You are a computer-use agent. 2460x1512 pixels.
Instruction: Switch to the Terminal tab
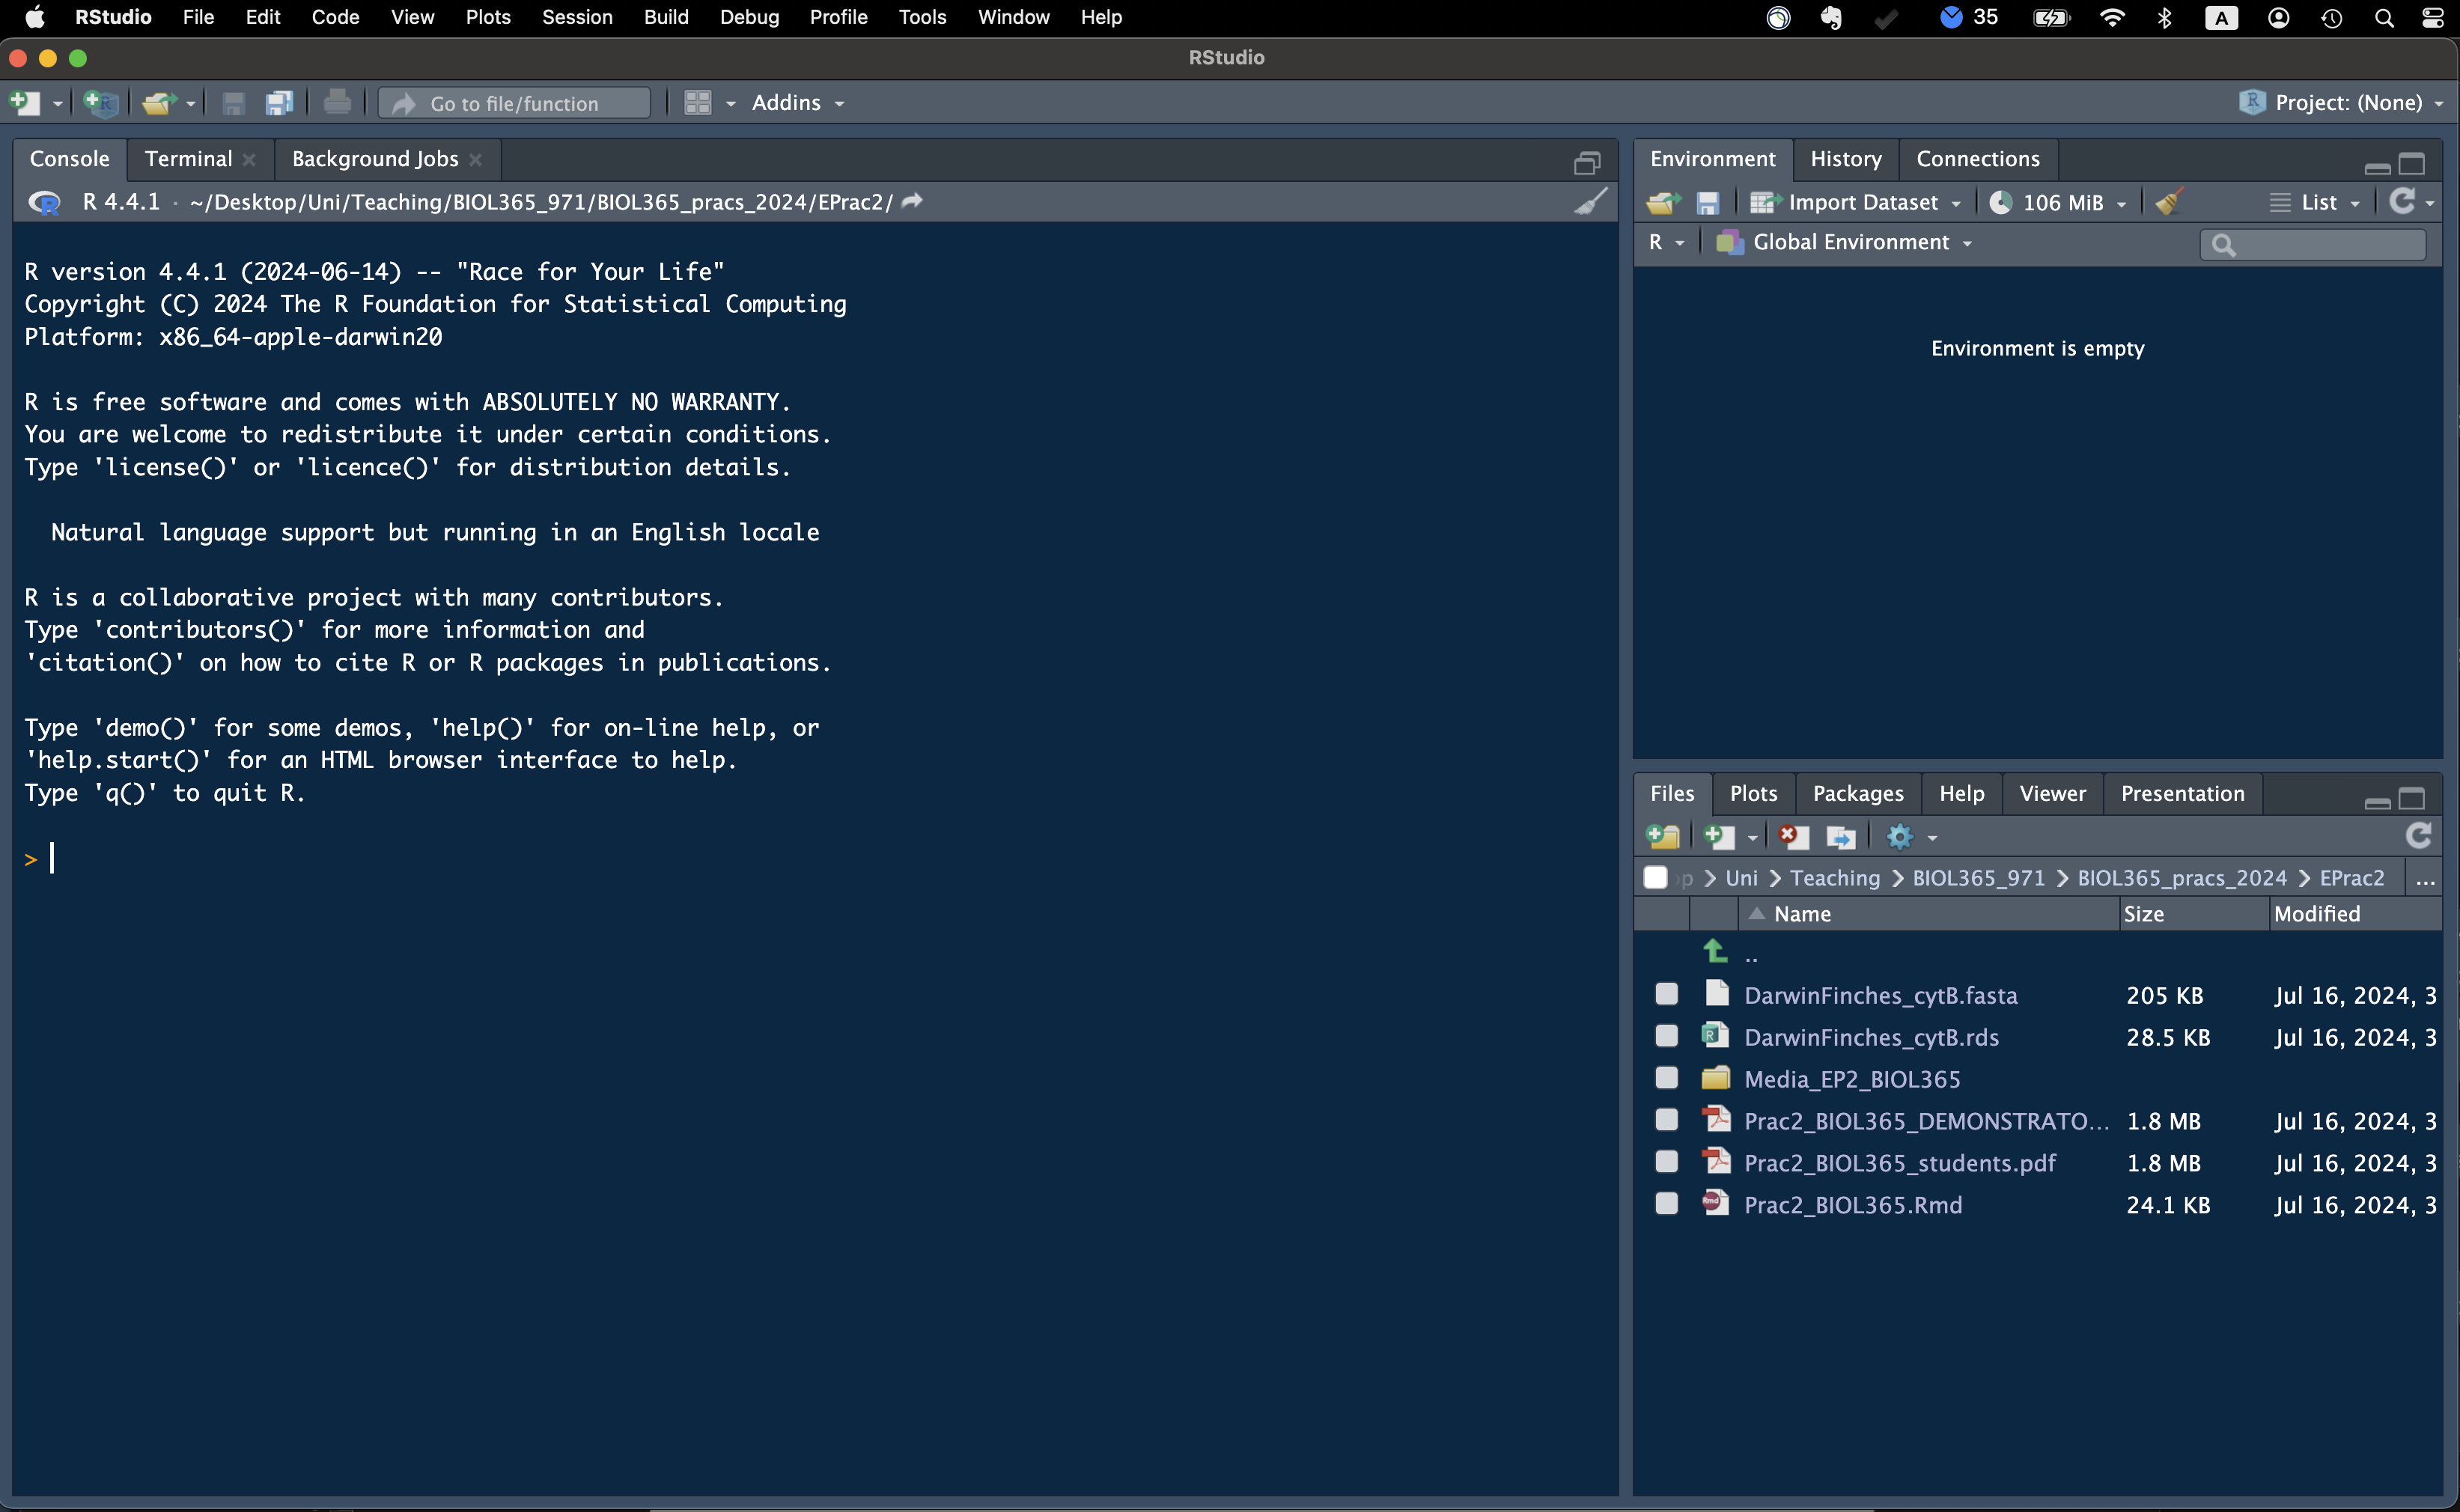188,159
